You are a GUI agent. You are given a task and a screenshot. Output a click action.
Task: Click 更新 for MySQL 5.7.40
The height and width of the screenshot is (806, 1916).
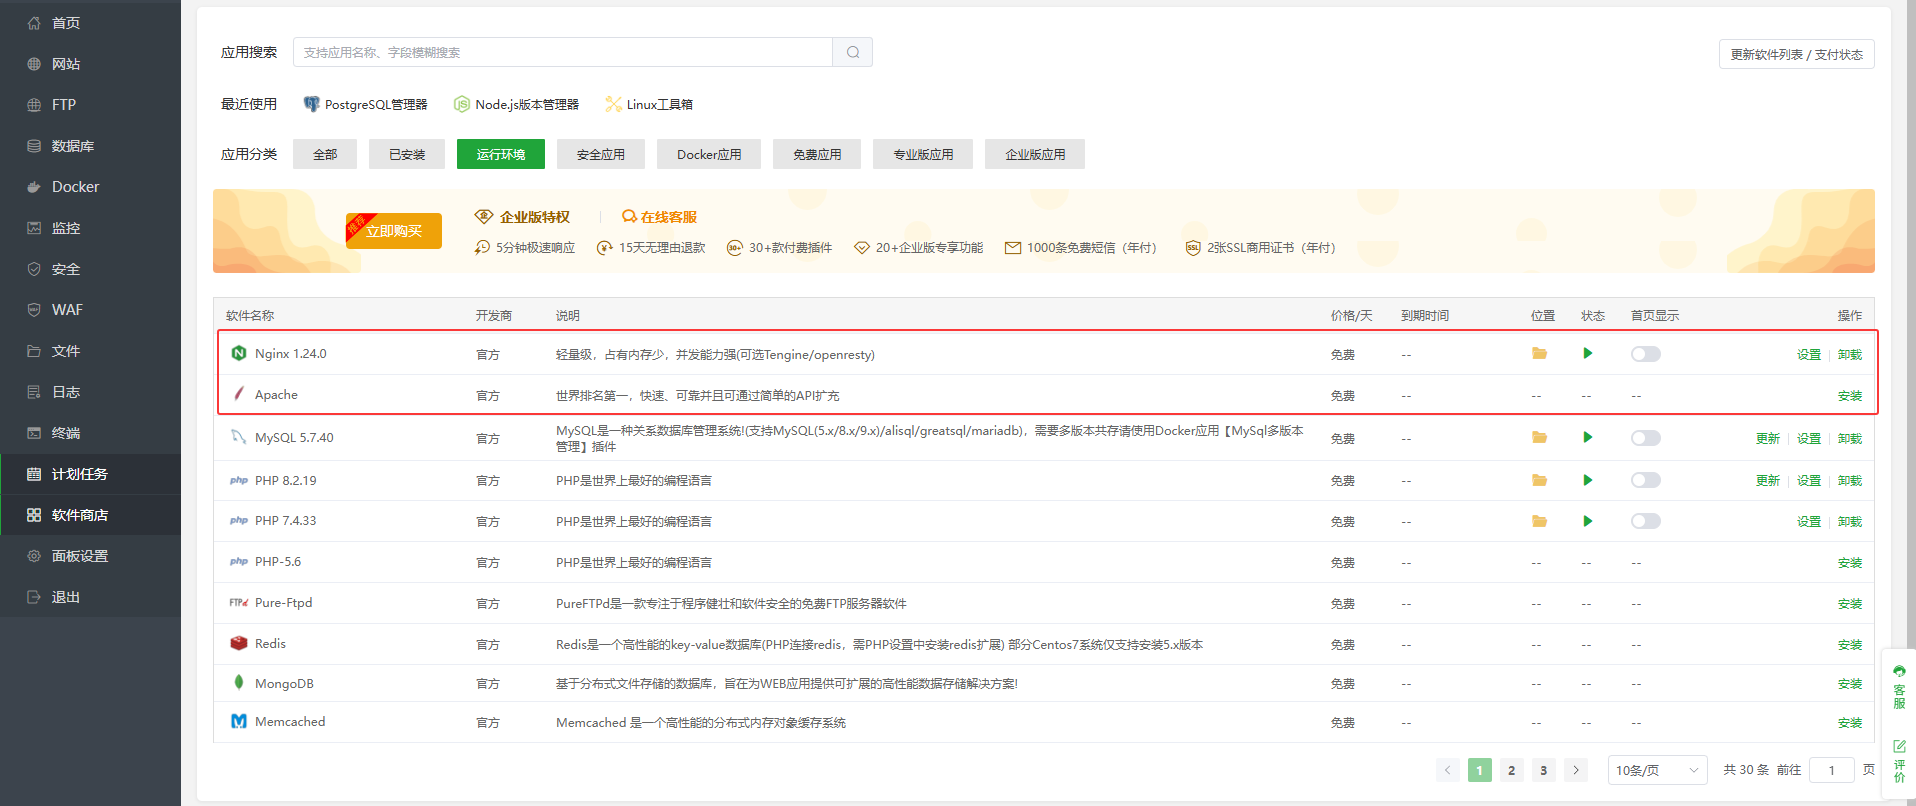(x=1768, y=439)
